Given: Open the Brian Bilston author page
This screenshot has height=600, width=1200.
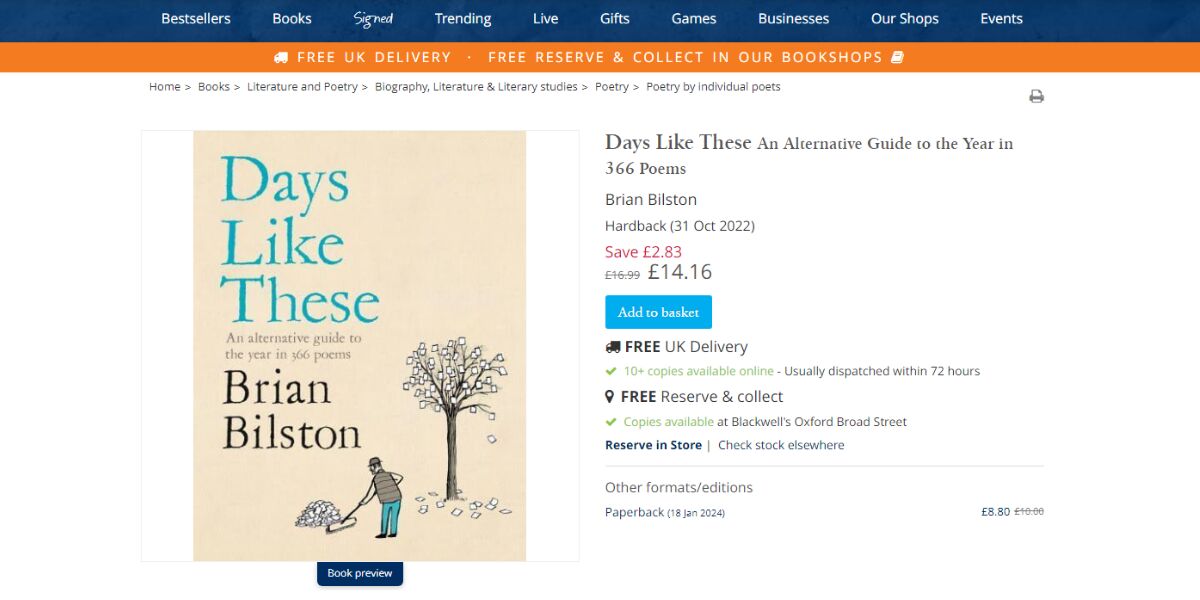Looking at the screenshot, I should click(650, 199).
